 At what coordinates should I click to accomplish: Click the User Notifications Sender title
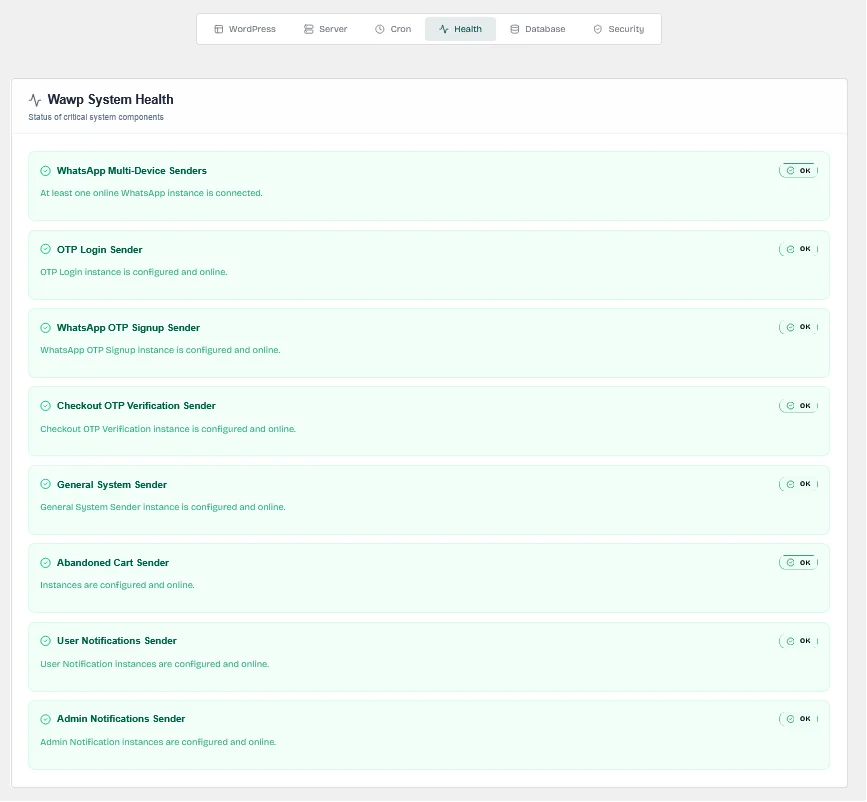117,641
